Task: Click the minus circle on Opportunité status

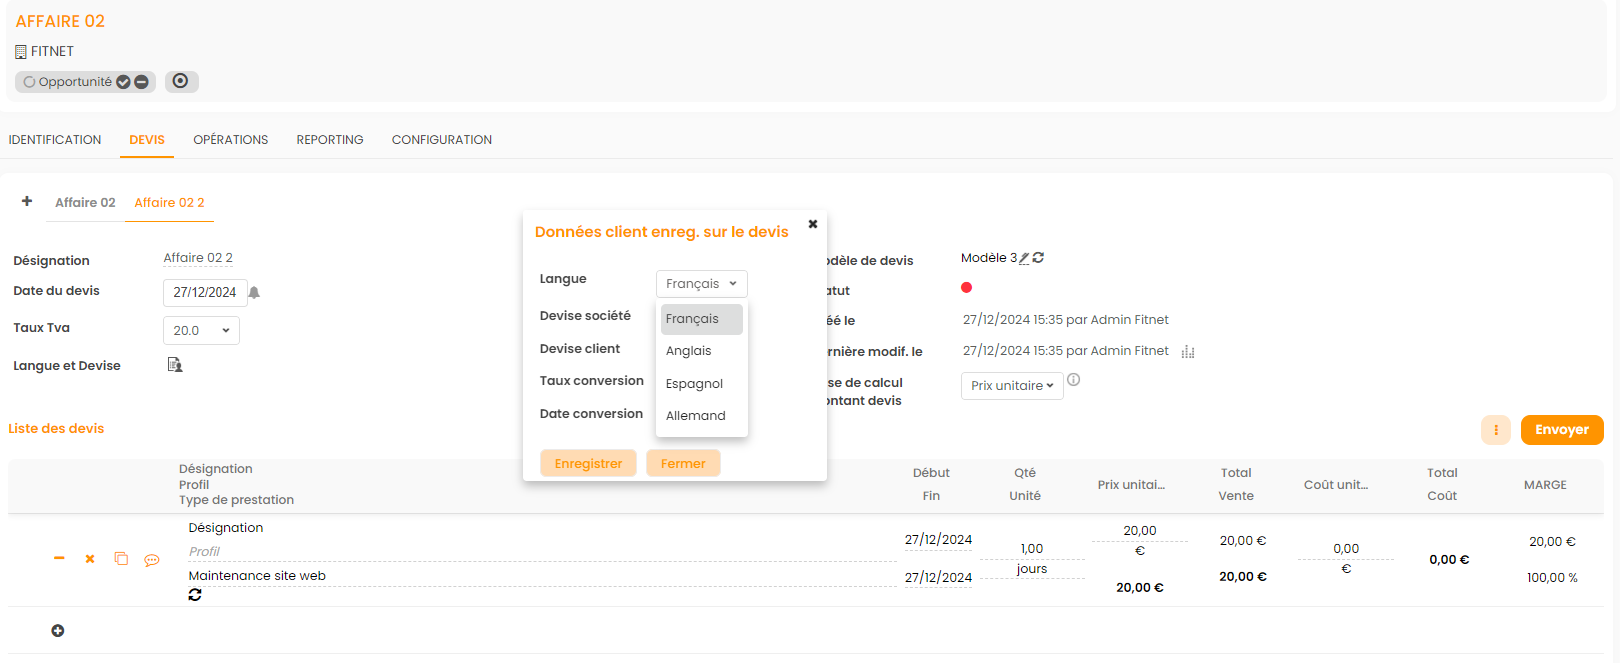Action: [x=142, y=82]
